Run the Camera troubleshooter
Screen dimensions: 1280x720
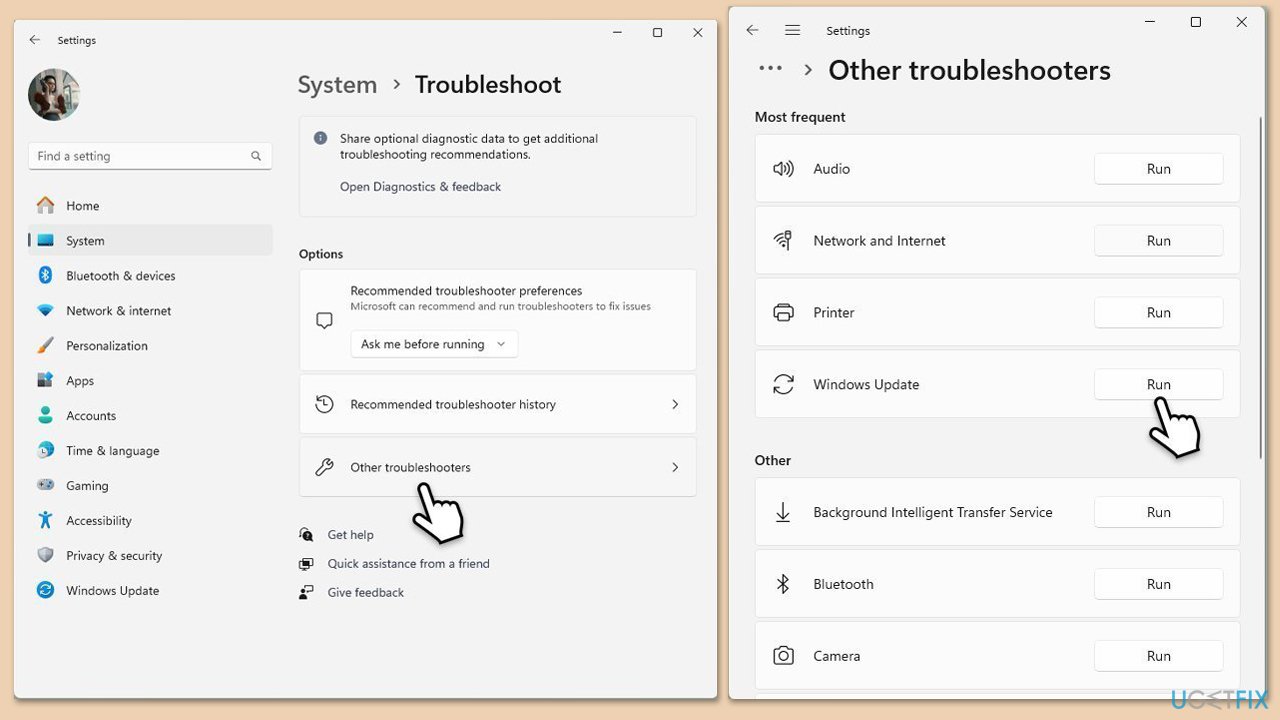tap(1158, 656)
